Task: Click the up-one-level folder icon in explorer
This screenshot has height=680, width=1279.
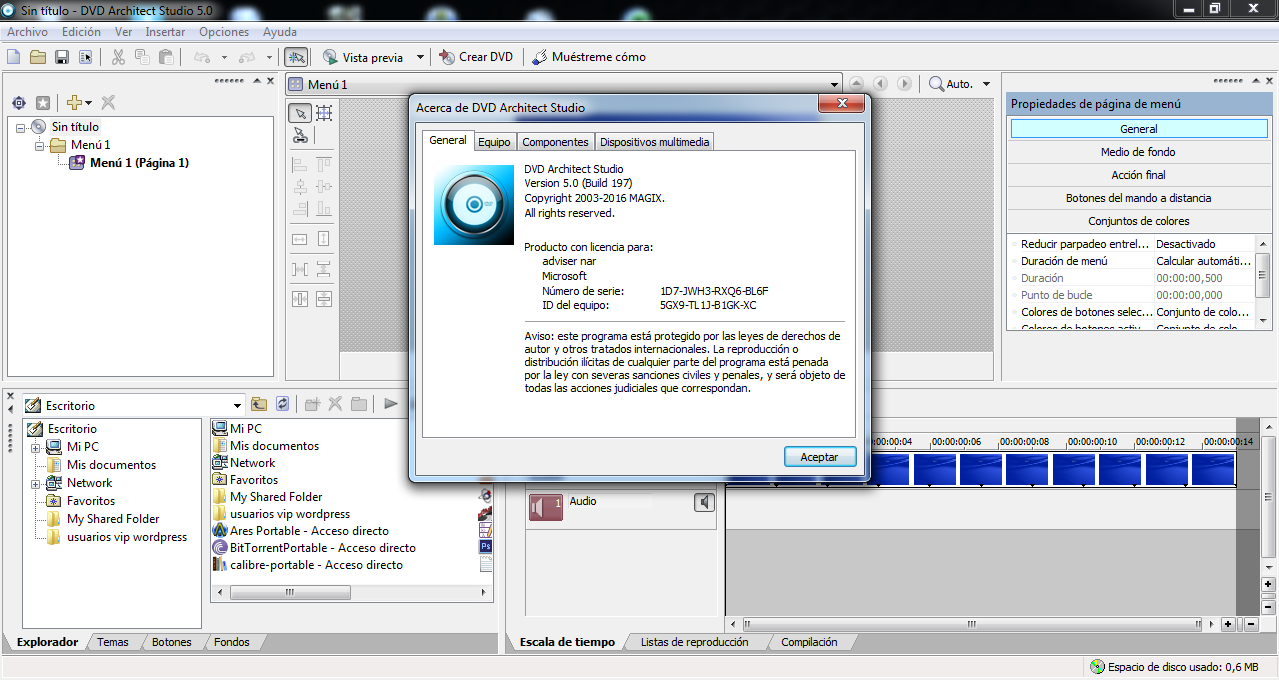Action: [x=259, y=404]
